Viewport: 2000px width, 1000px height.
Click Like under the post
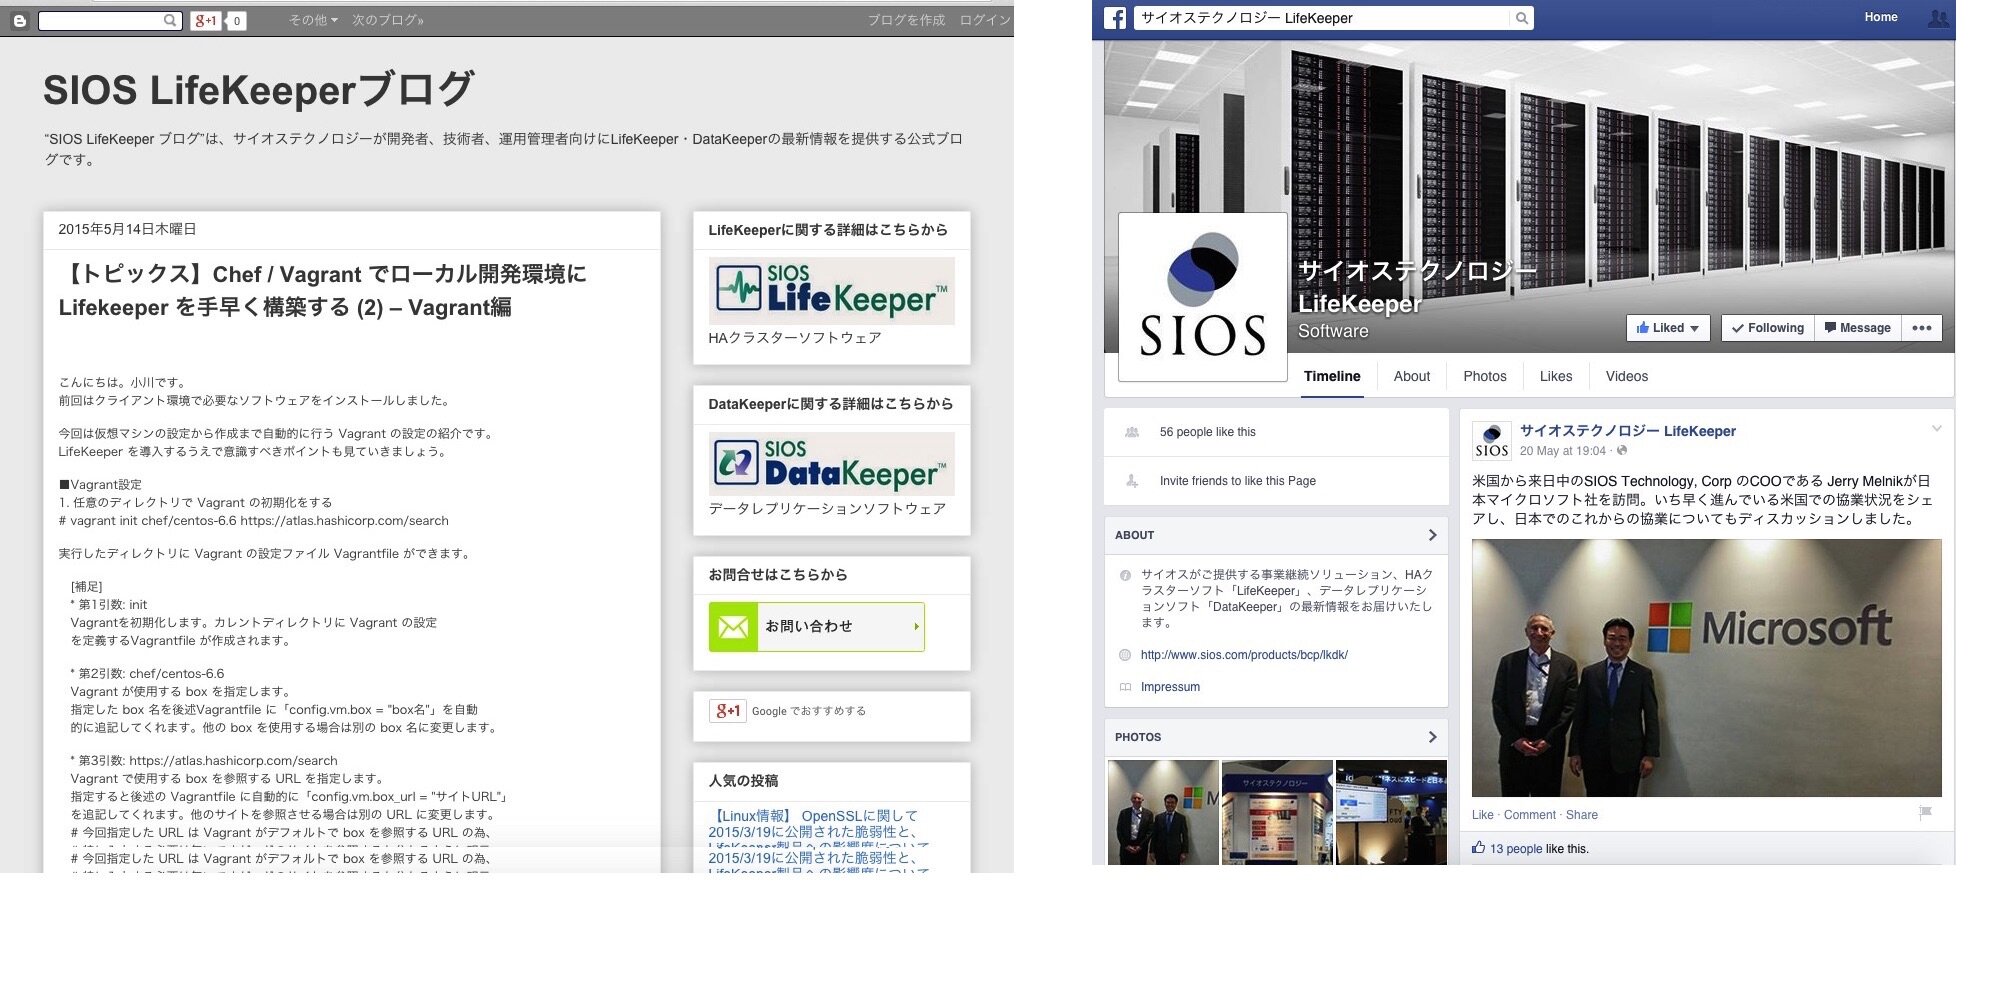[x=1482, y=815]
